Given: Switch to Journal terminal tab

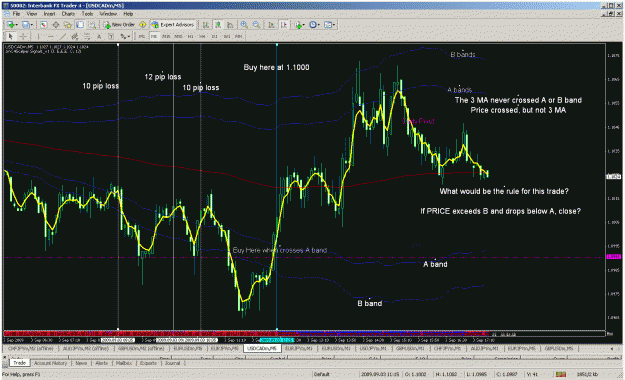Looking at the screenshot, I should [173, 363].
